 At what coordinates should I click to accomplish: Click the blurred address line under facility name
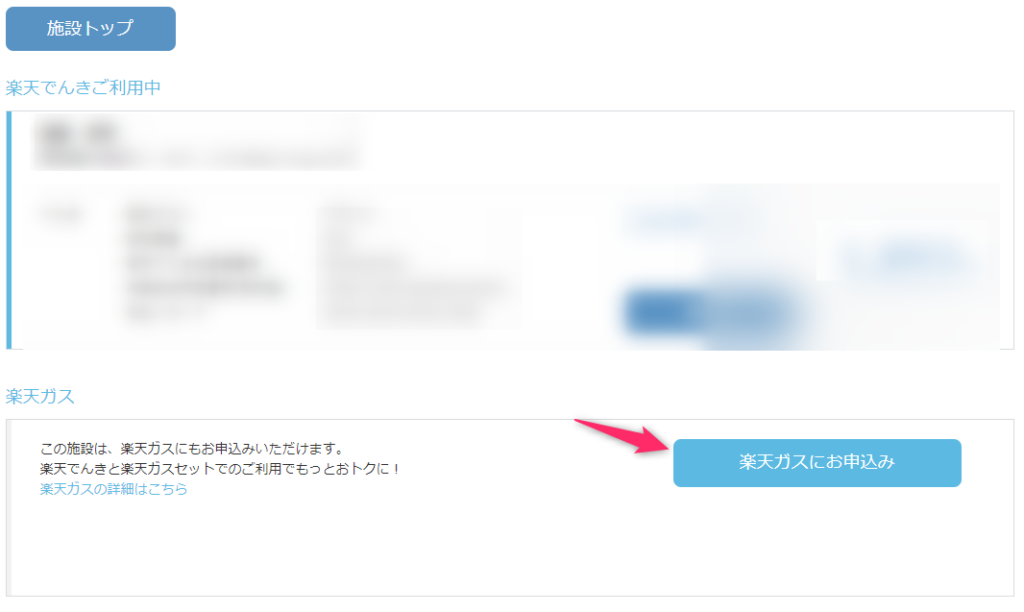point(198,158)
